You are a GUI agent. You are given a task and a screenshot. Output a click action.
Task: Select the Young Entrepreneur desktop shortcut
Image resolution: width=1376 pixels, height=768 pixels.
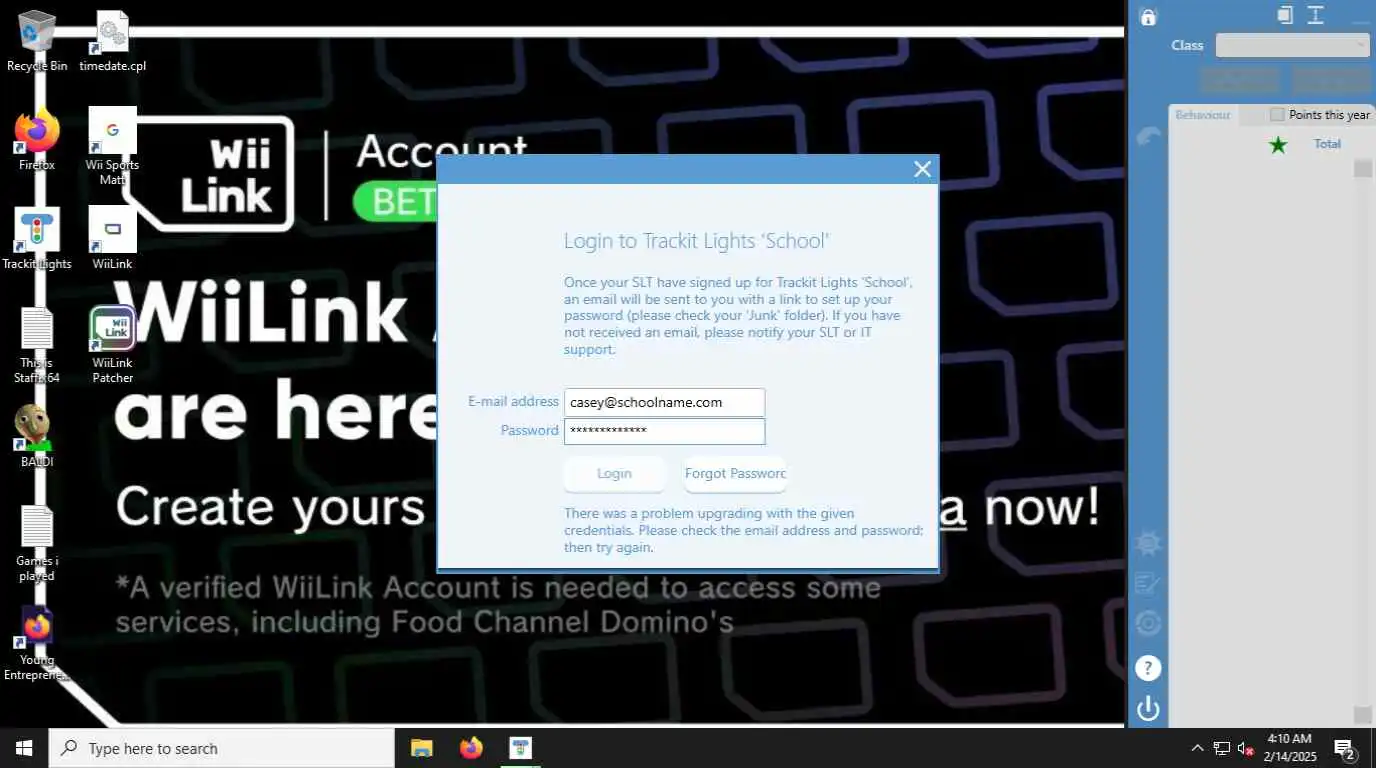[37, 643]
